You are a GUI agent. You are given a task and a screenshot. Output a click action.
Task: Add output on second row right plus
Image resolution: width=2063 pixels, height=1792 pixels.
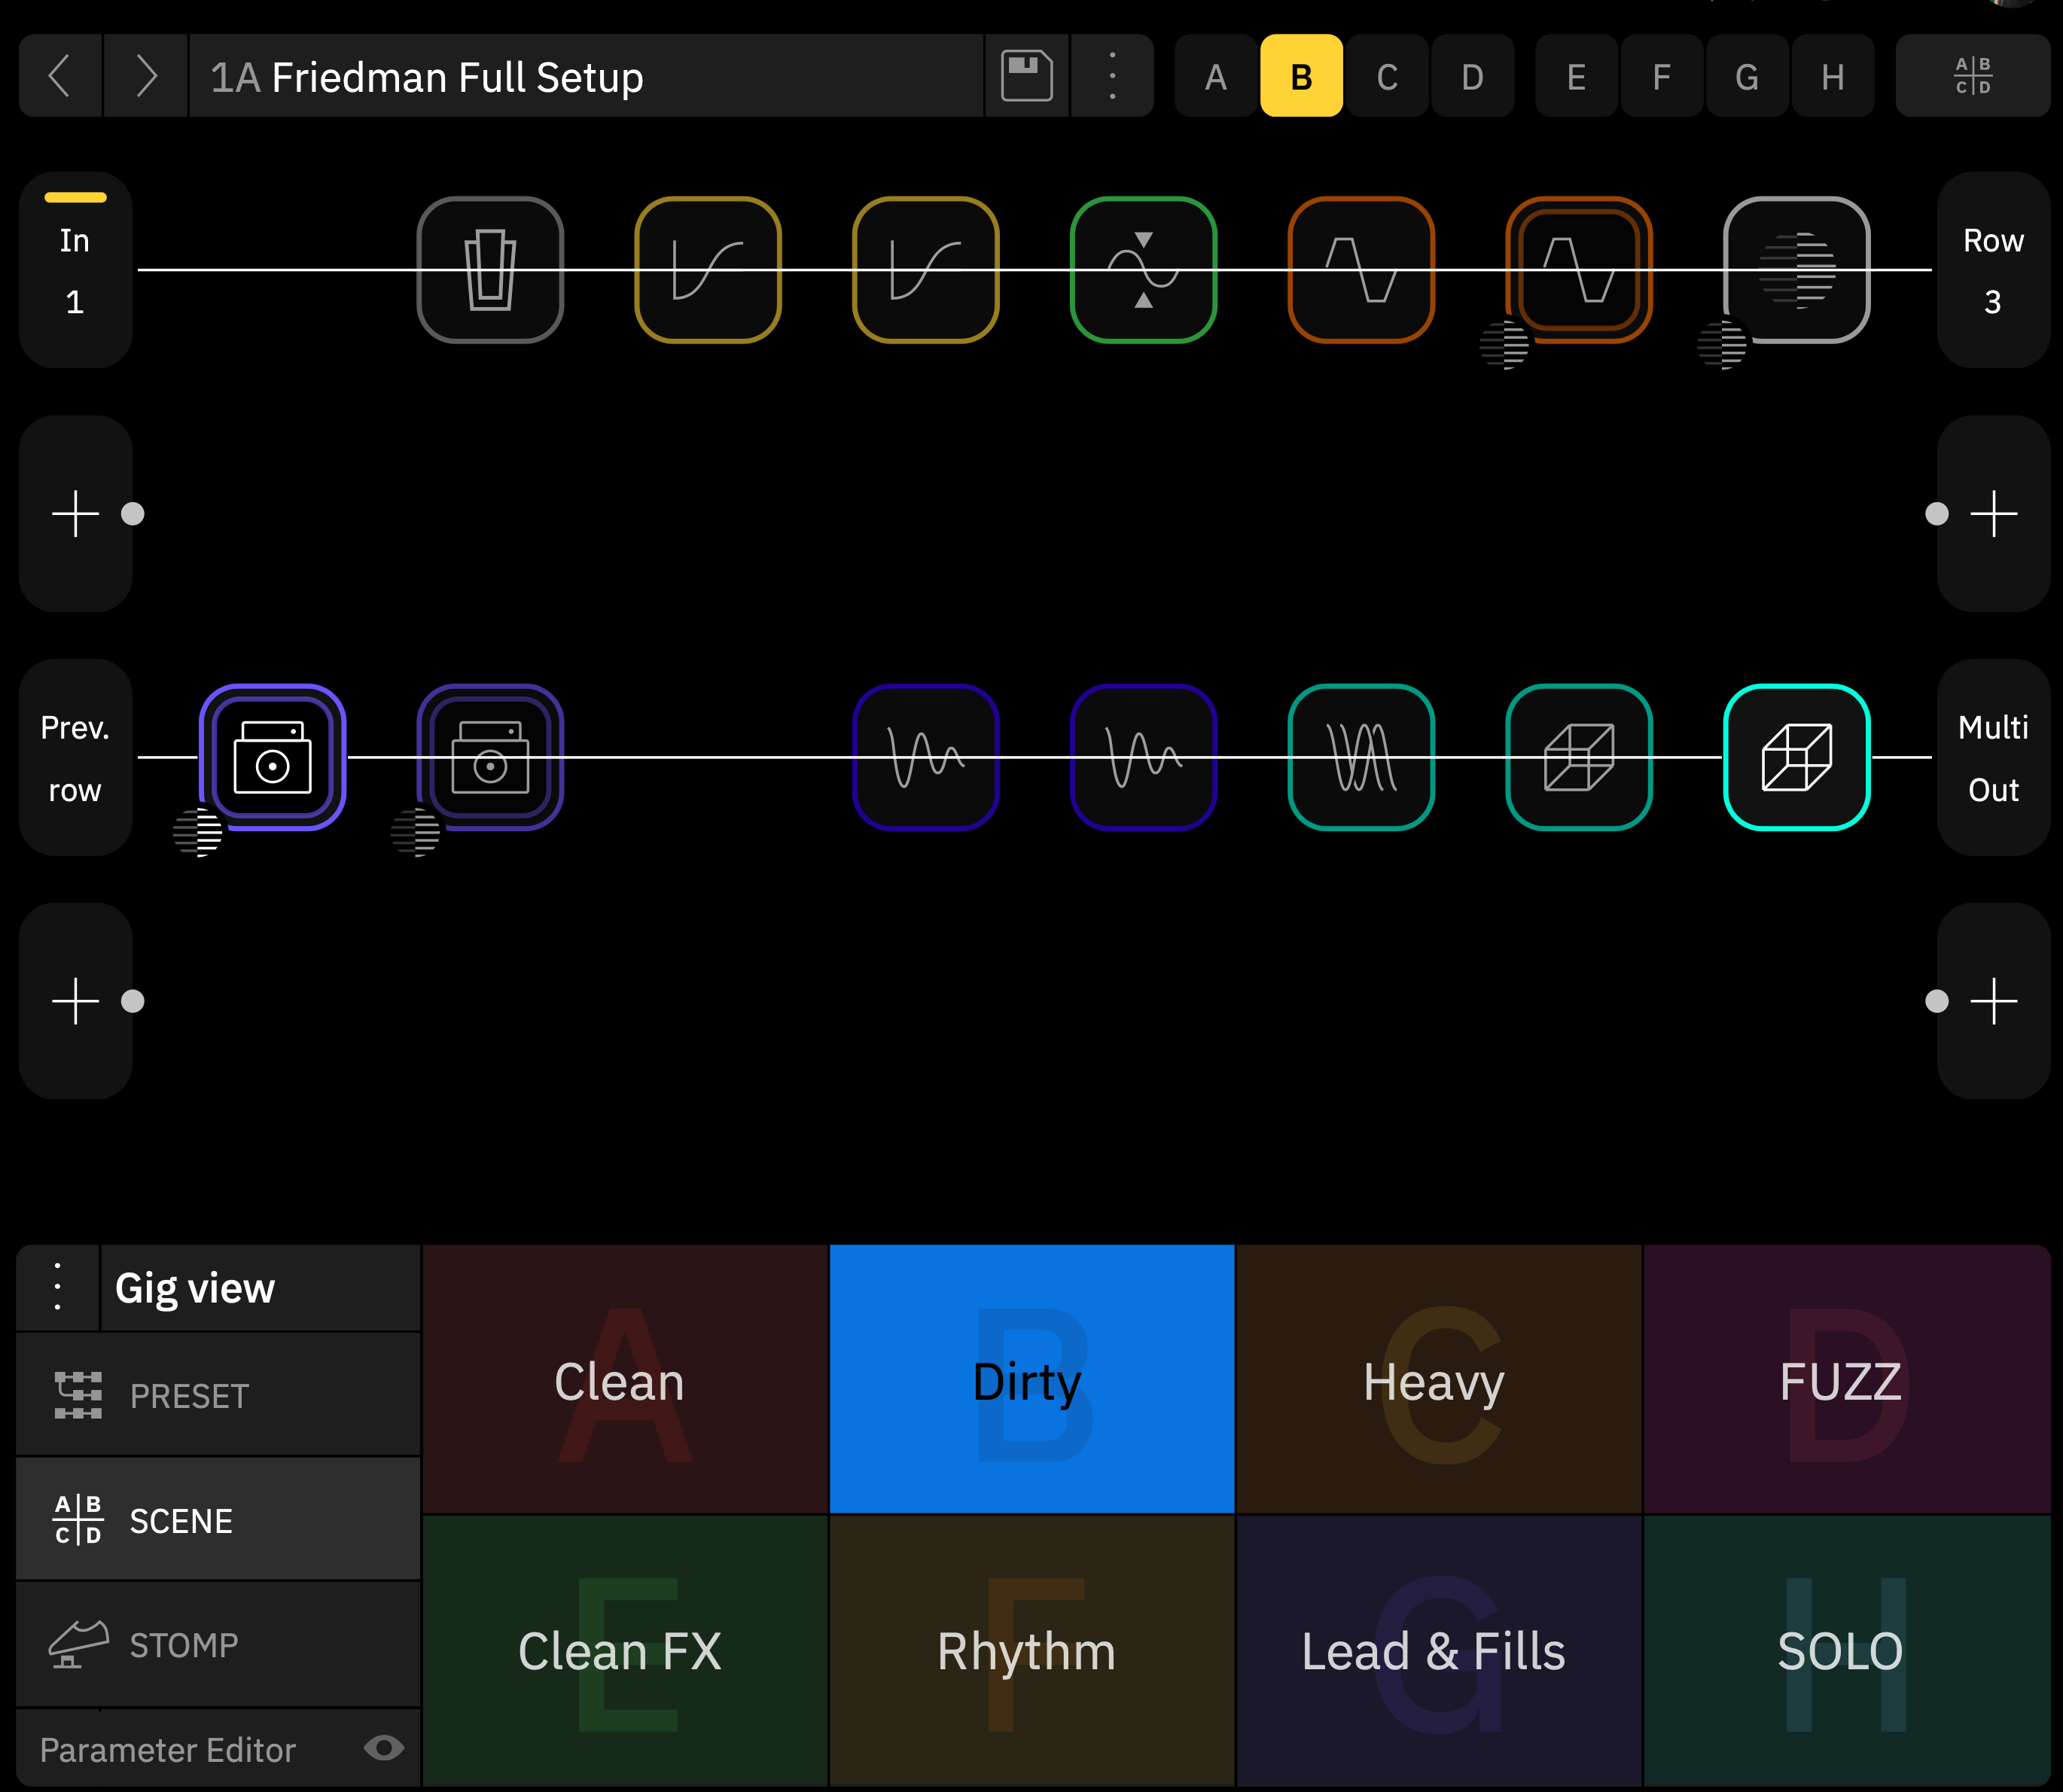(x=1993, y=514)
